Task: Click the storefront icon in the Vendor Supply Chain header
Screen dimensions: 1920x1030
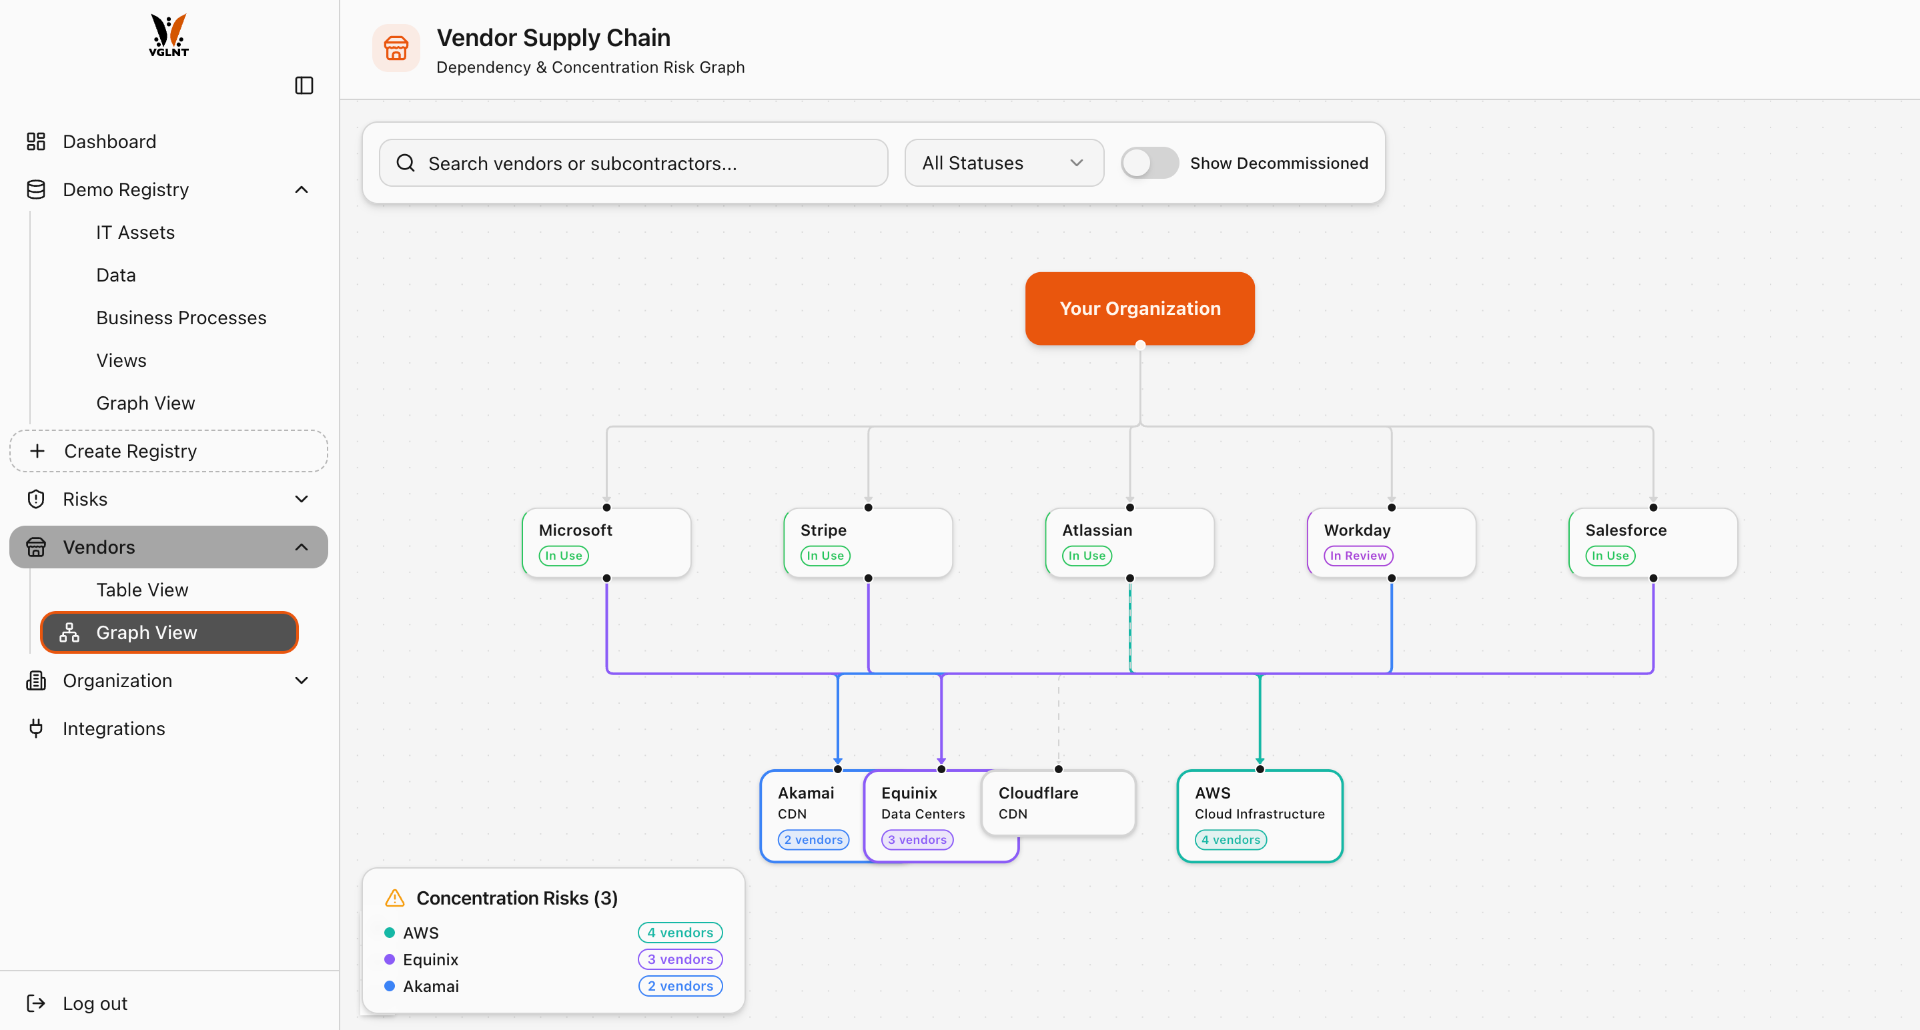Action: [x=396, y=47]
